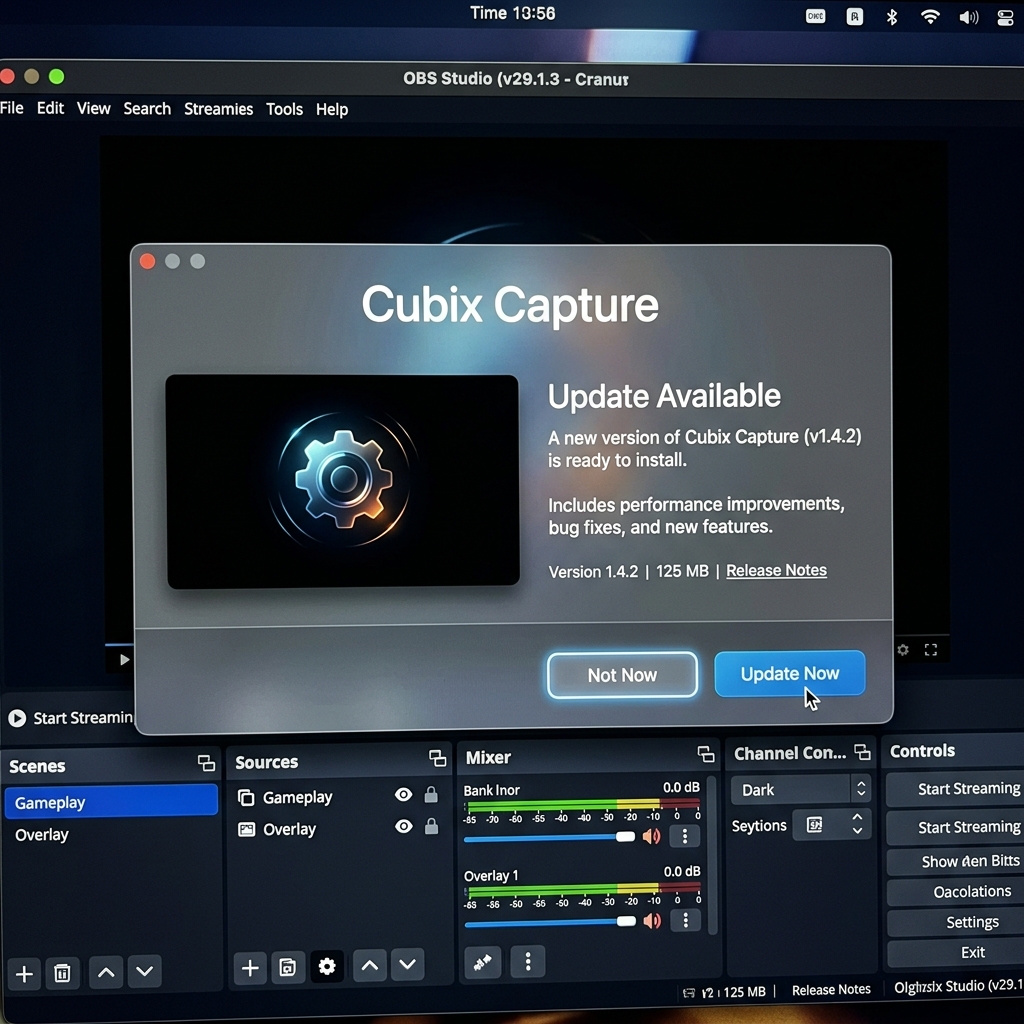Click the Seytions icon box

click(815, 825)
